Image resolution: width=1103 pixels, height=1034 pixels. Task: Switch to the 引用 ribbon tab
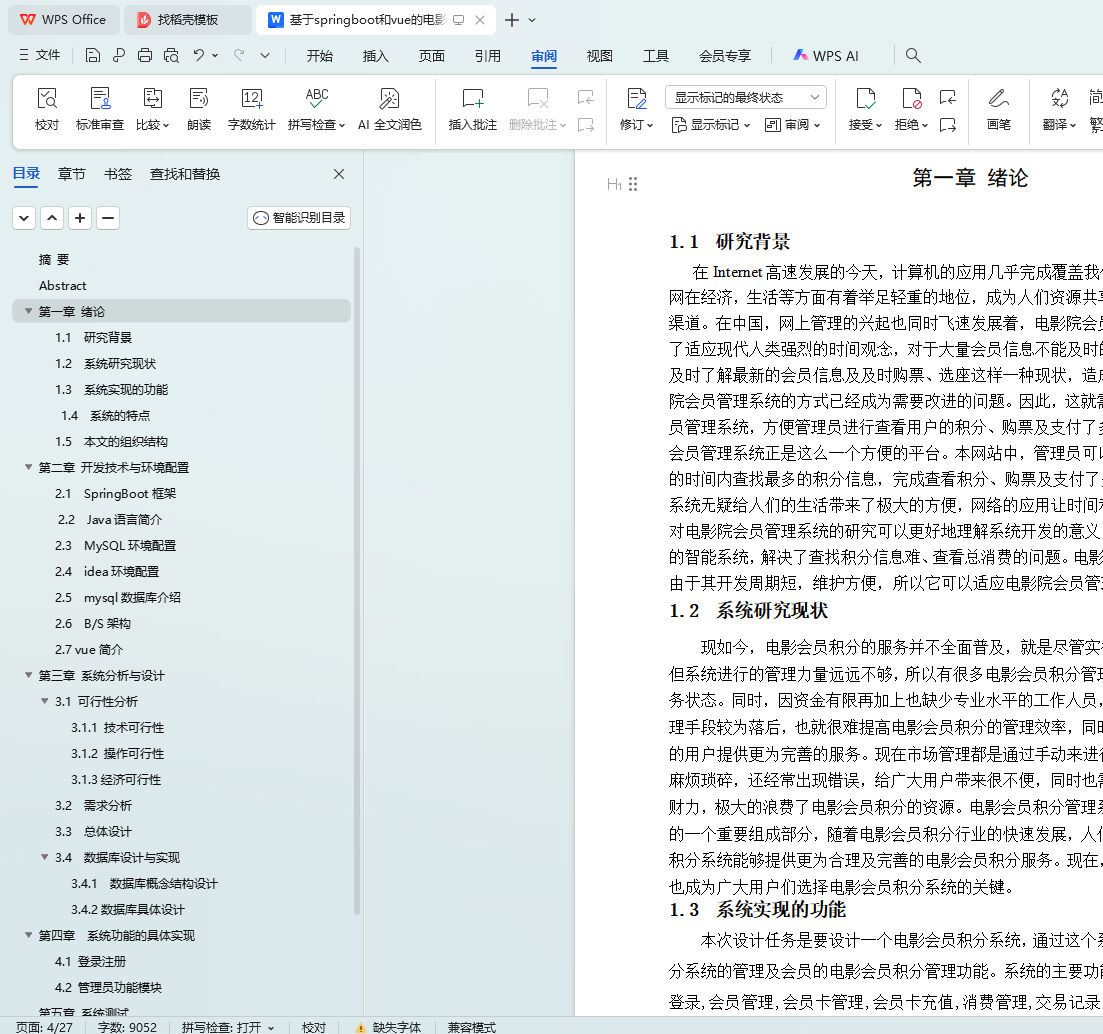(487, 56)
